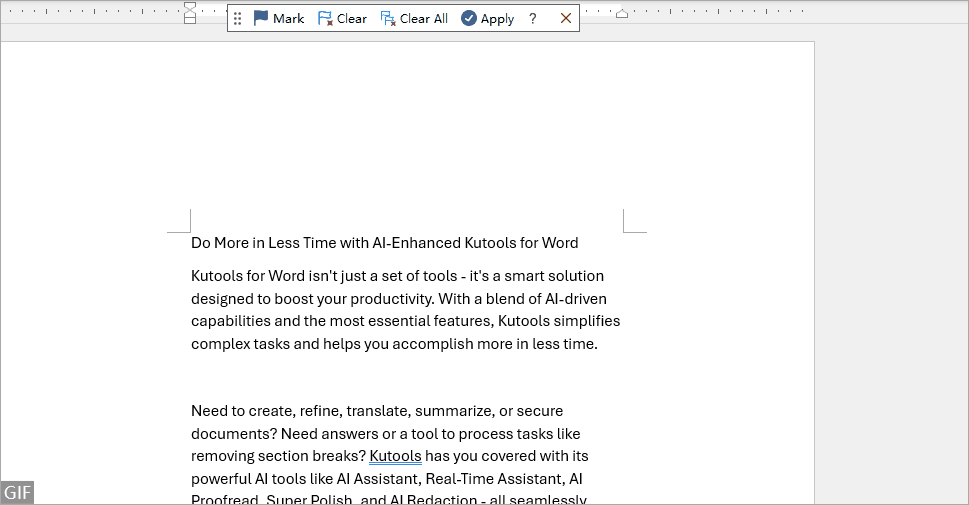This screenshot has width=969, height=505.
Task: Close the floating Mark toolbar
Action: (x=565, y=19)
